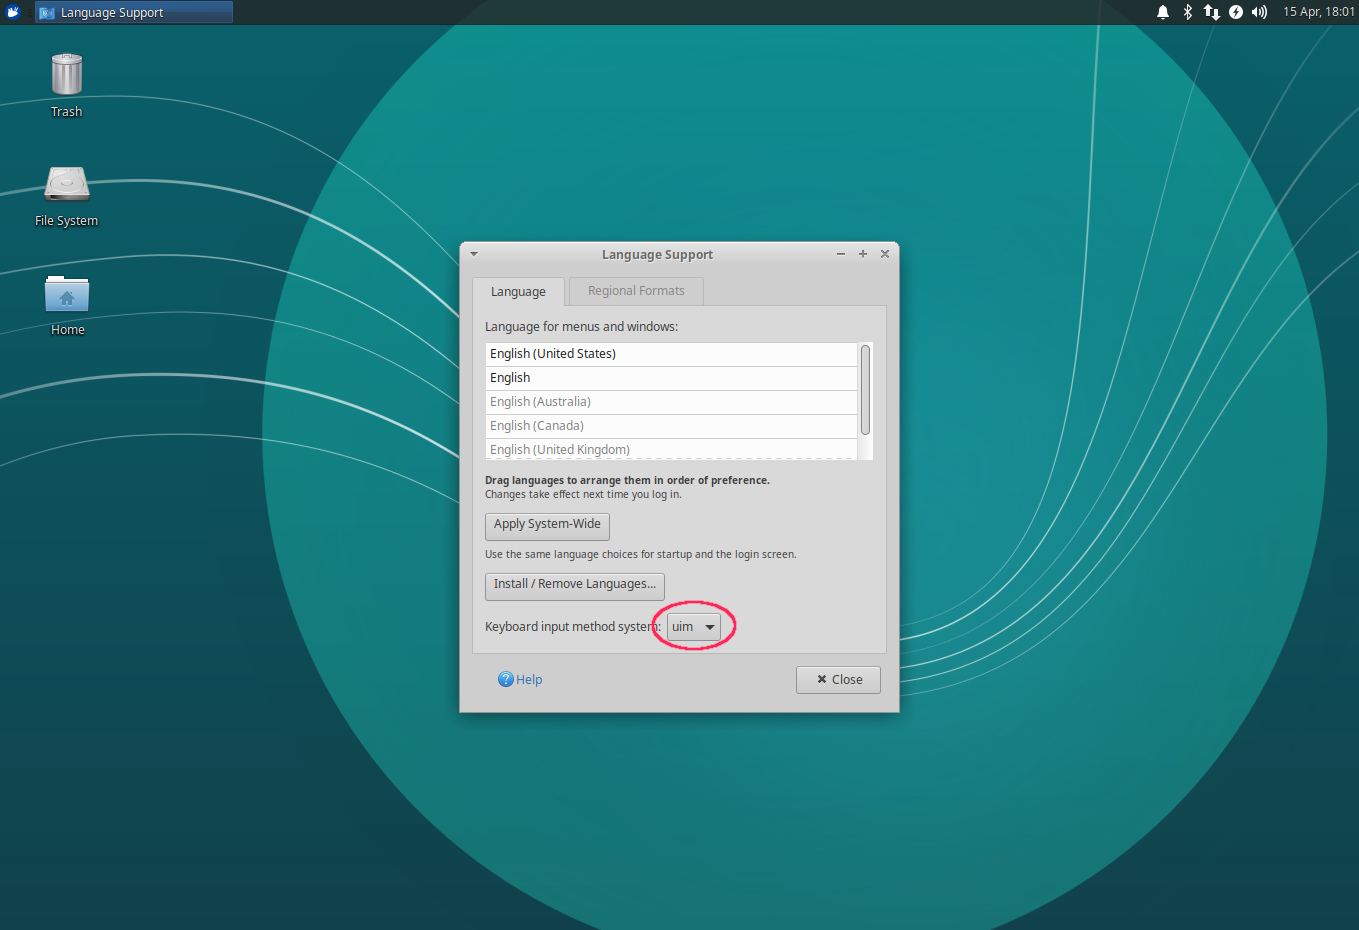This screenshot has width=1359, height=930.
Task: Open the keyboard input method dropdown
Action: tap(694, 627)
